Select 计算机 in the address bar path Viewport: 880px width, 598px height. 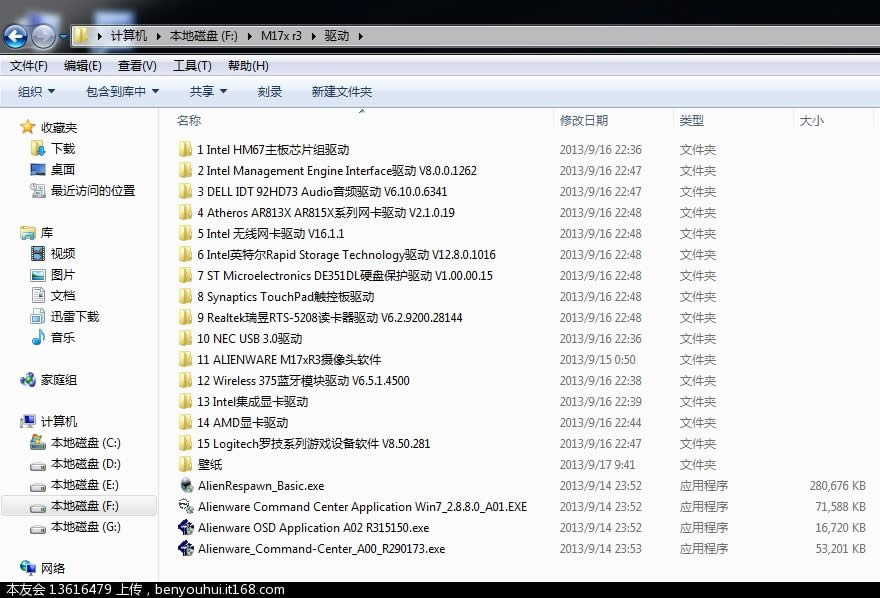[x=129, y=36]
